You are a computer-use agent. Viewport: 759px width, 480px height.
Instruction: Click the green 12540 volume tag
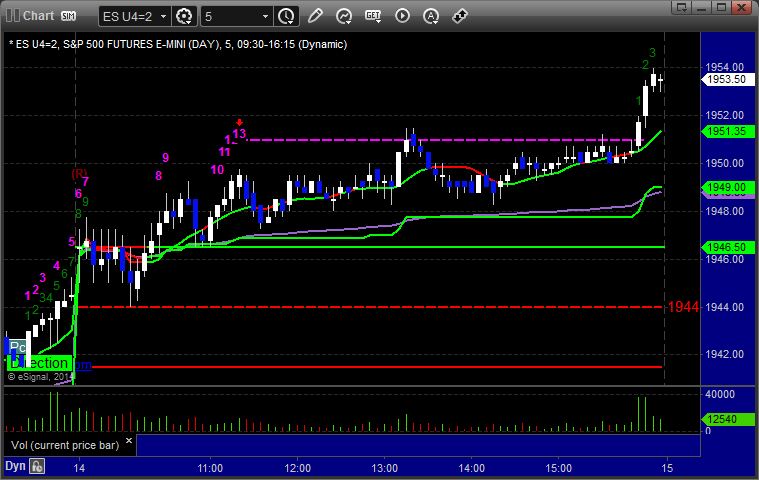(727, 419)
